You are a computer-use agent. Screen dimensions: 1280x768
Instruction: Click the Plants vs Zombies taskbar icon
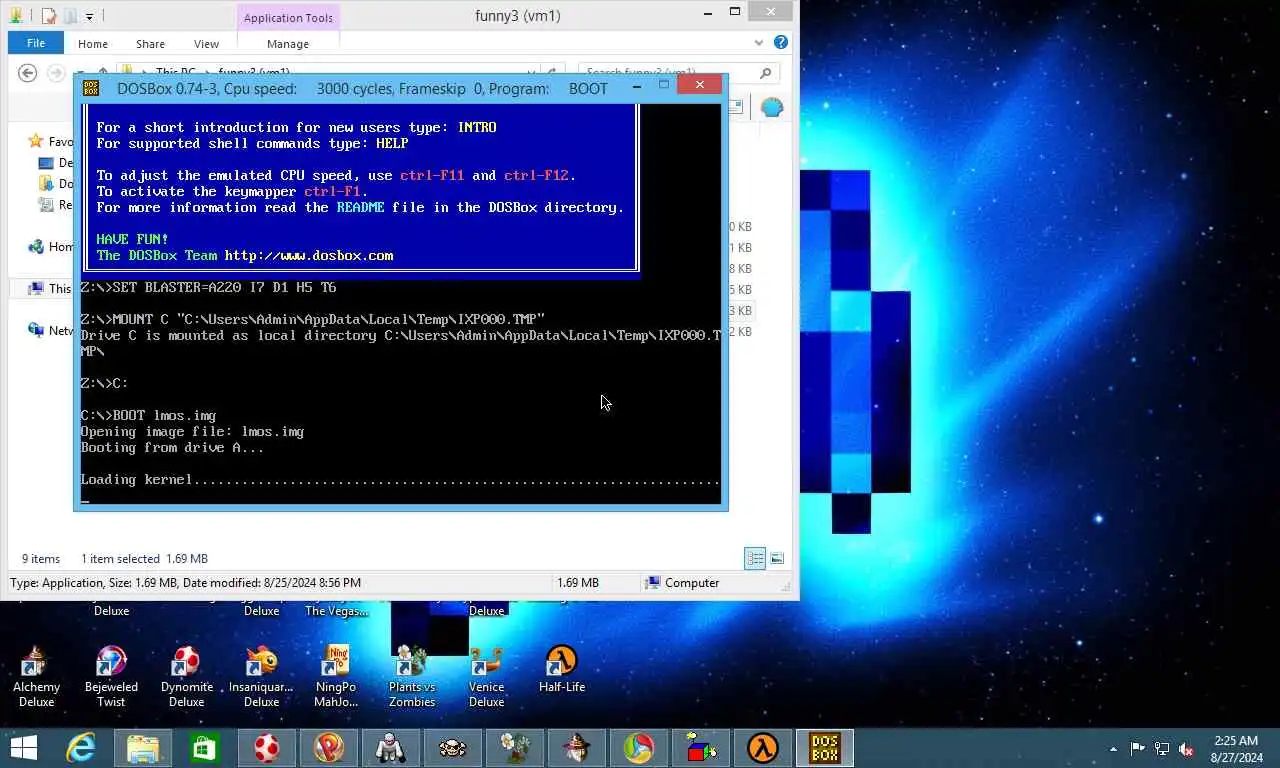[514, 748]
